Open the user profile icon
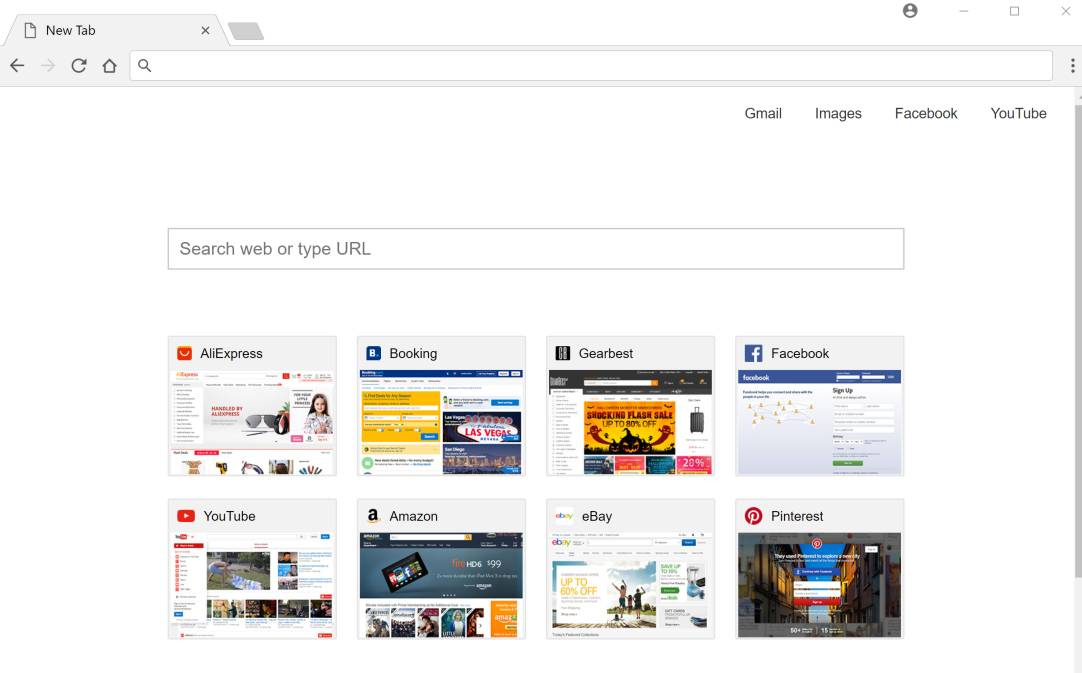 [910, 10]
